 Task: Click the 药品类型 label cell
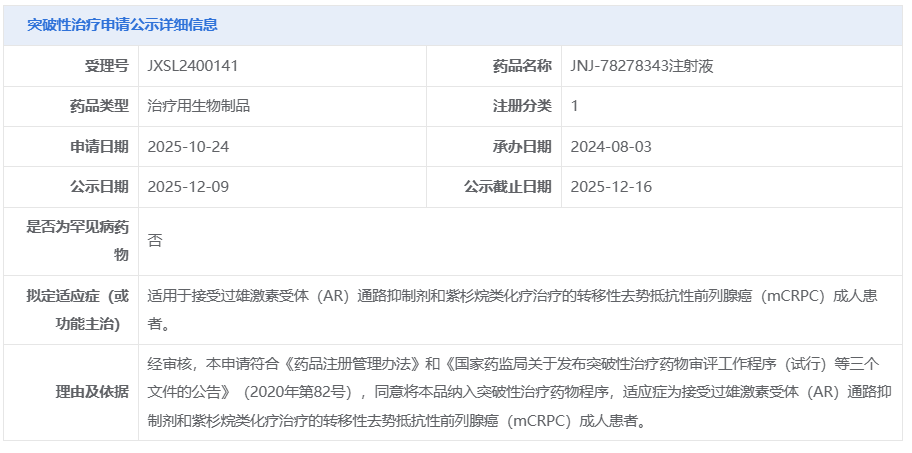(x=99, y=106)
